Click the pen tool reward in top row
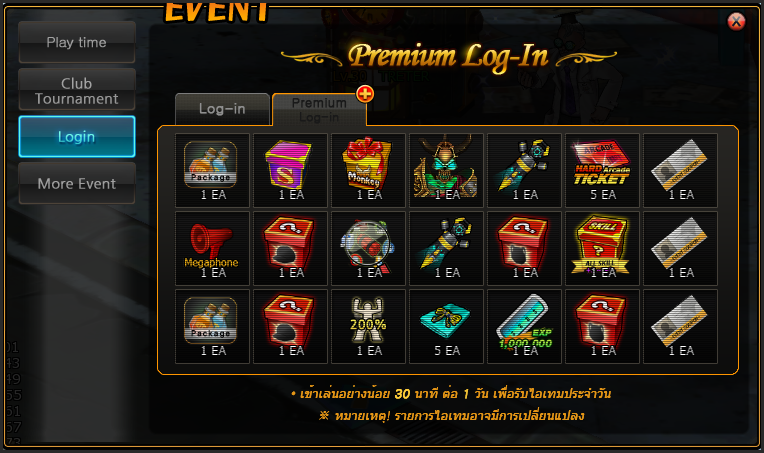 [x=524, y=170]
